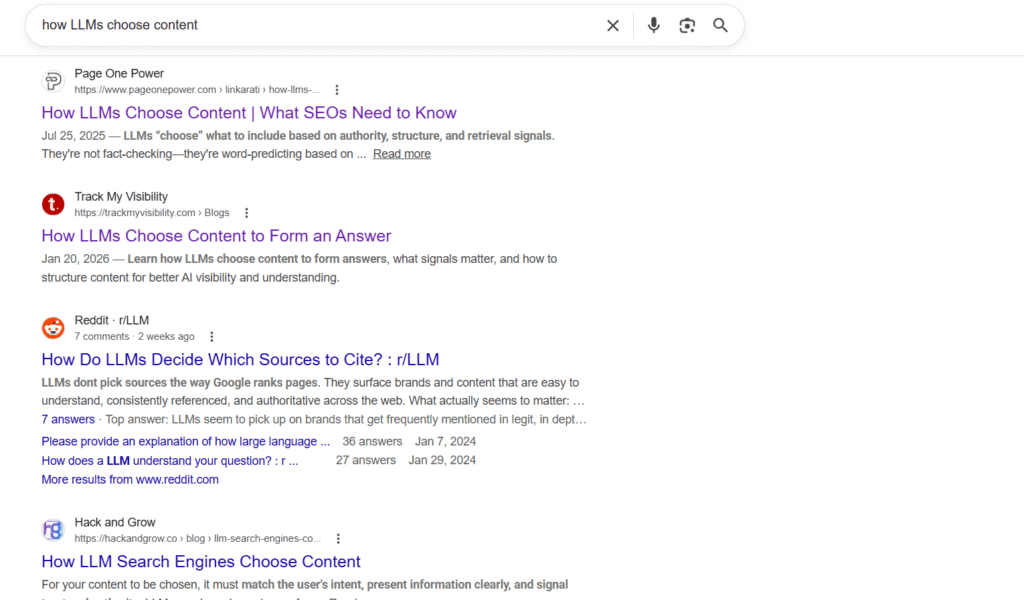Image resolution: width=1024 pixels, height=600 pixels.
Task: Open the three-dot menu on the Track My Visibility result
Action: point(246,212)
